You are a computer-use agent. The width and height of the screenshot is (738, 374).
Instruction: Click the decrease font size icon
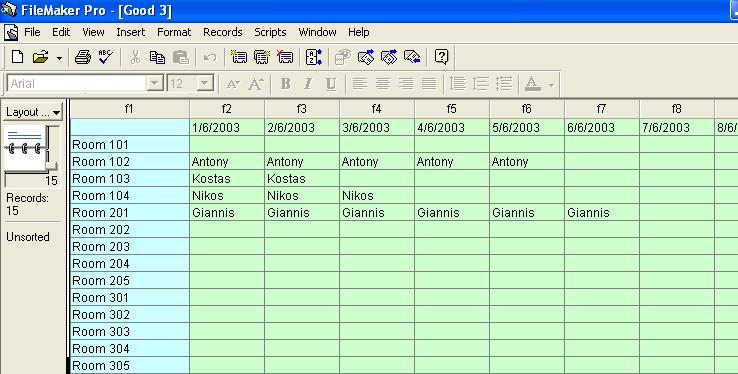[x=233, y=84]
